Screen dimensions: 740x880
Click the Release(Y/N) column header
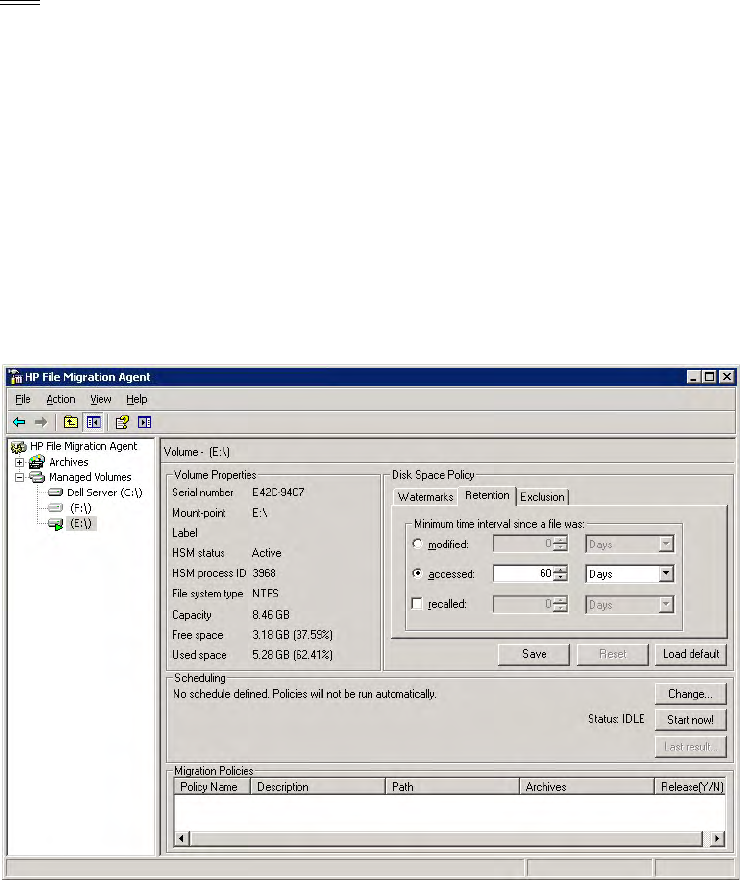tap(691, 787)
